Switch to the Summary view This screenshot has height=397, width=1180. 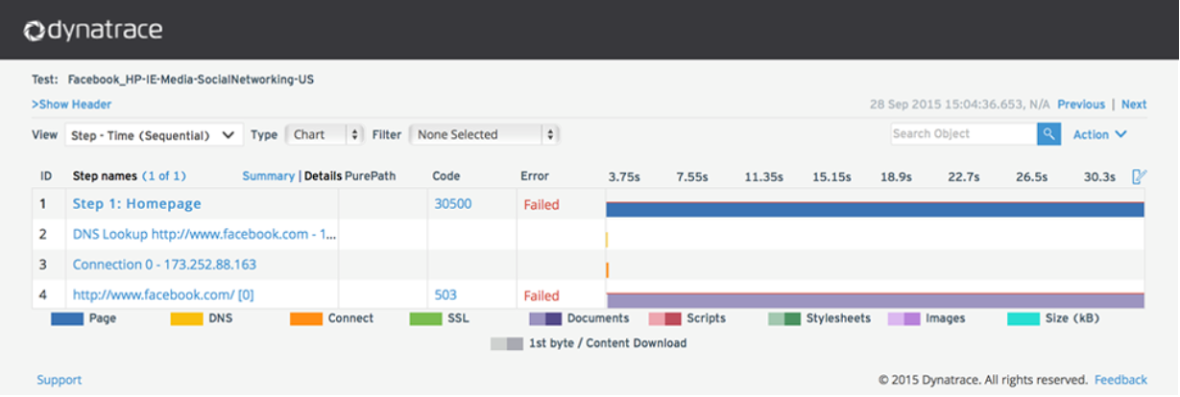(269, 176)
